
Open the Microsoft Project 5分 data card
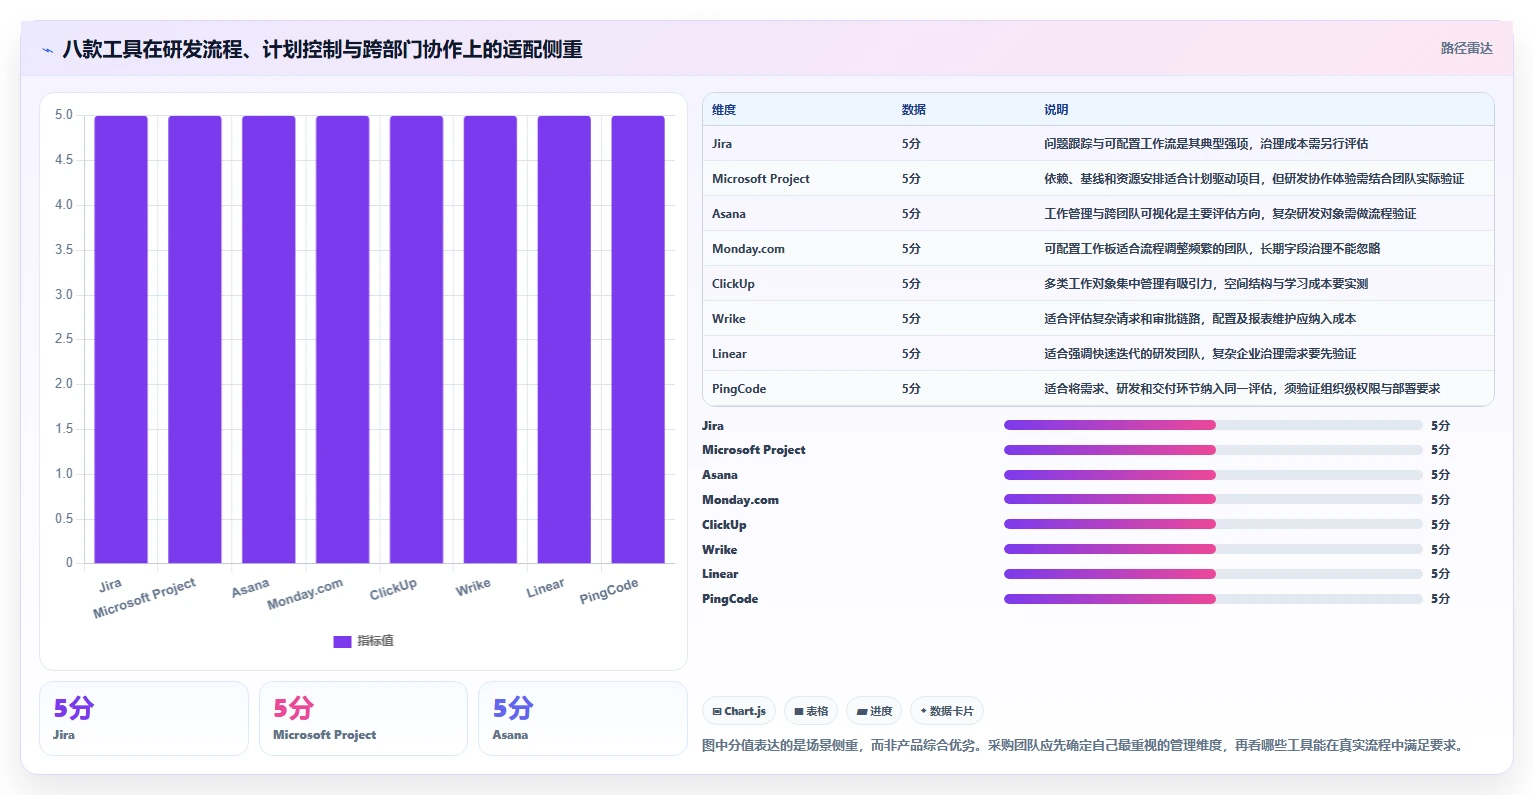point(363,719)
